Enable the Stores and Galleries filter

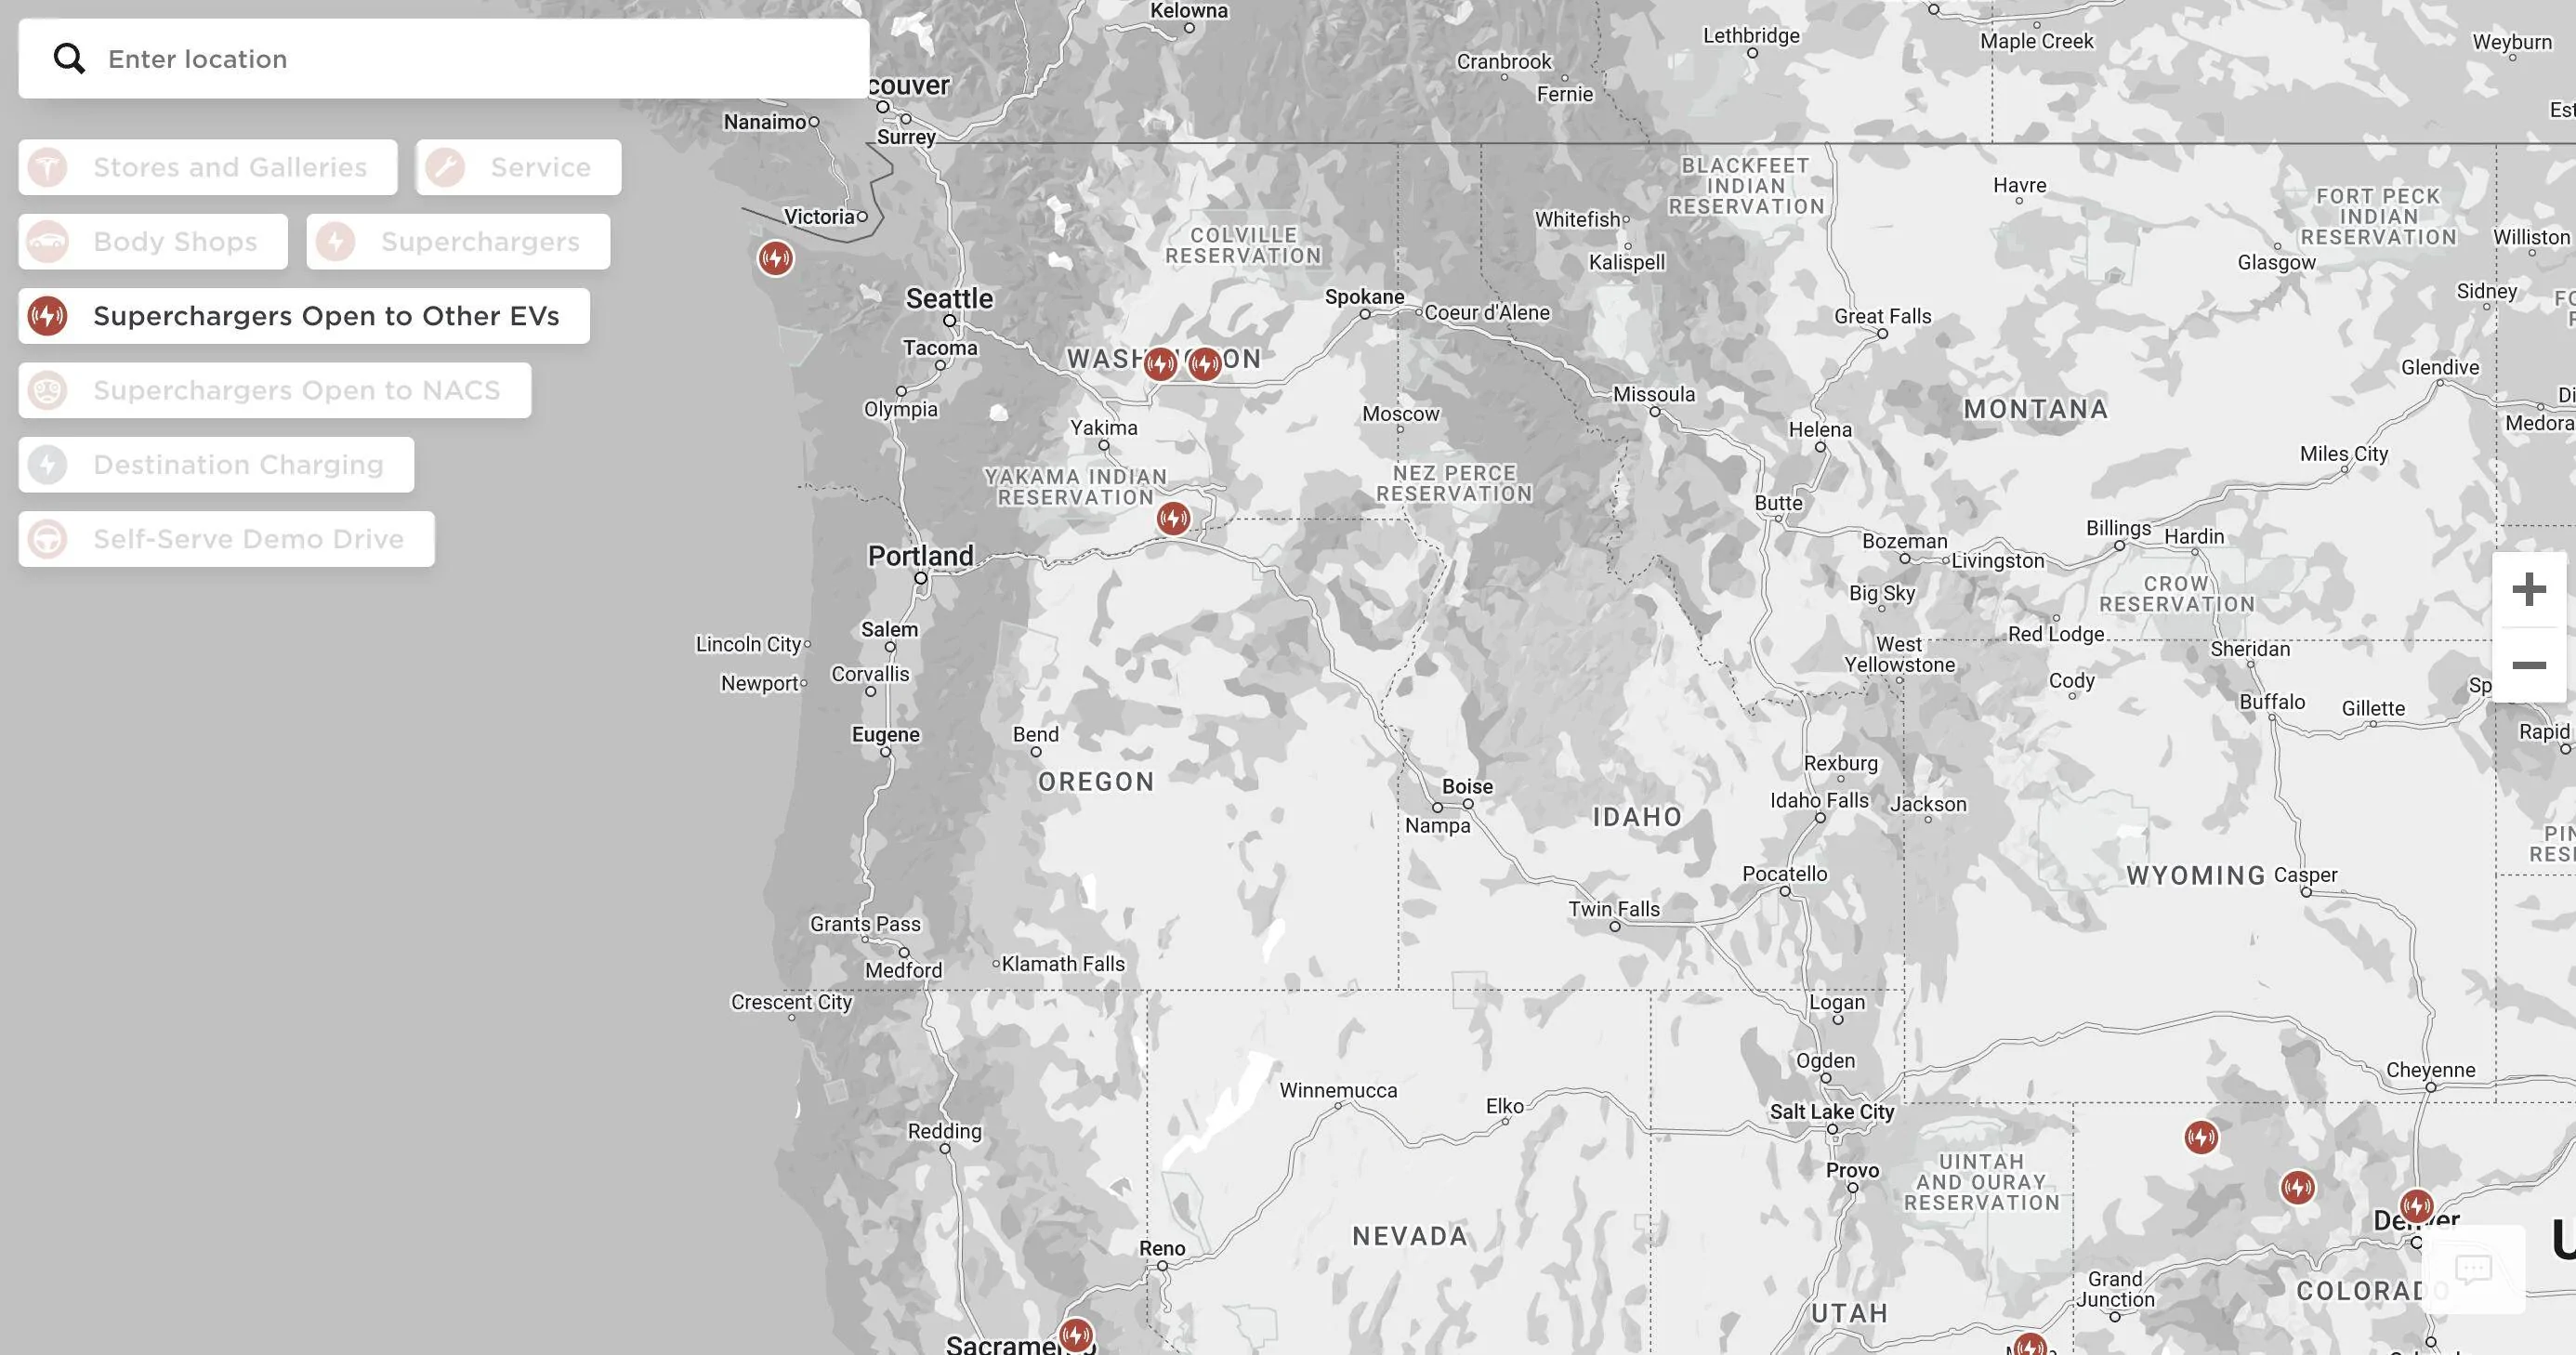coord(208,167)
